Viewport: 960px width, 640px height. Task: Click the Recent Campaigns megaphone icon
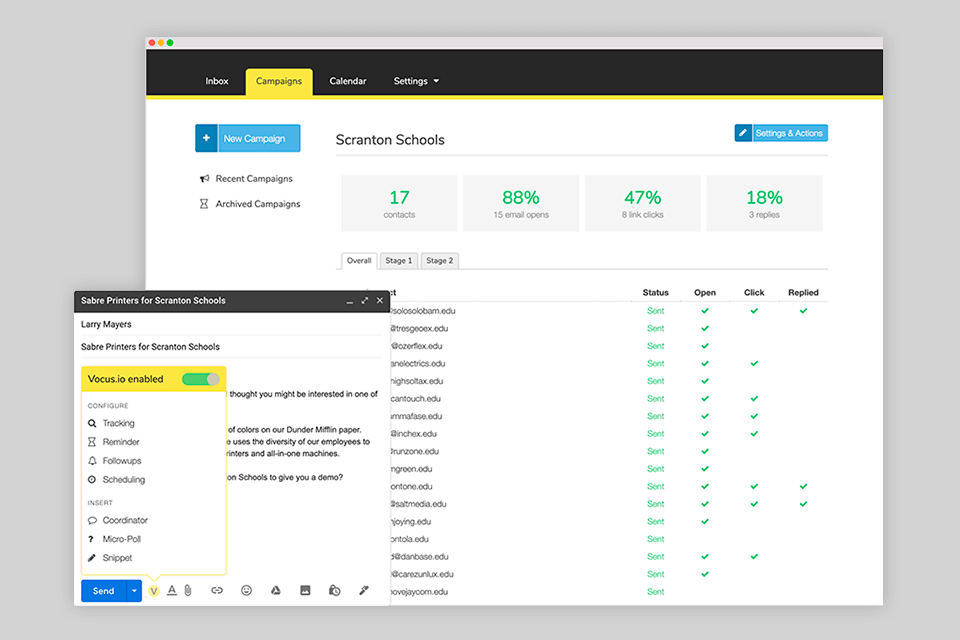coord(204,179)
